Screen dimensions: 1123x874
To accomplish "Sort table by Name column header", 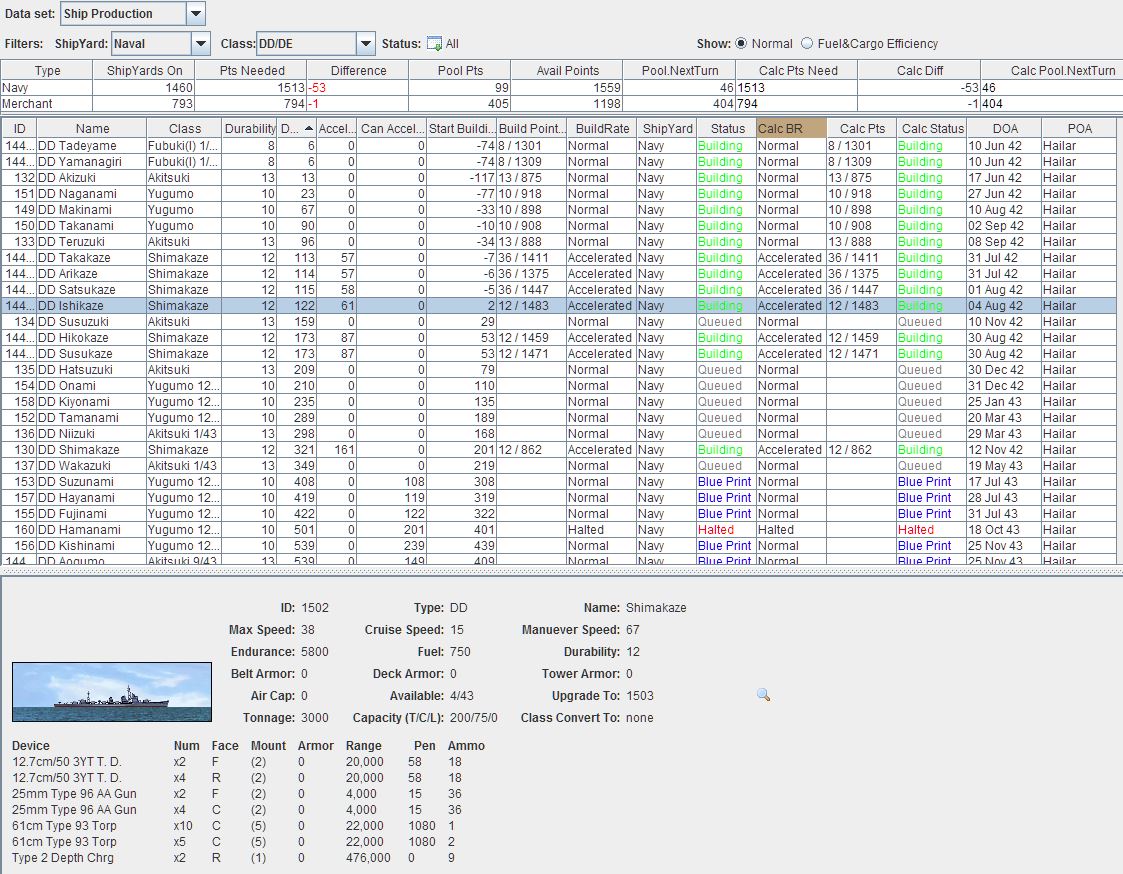I will [92, 128].
